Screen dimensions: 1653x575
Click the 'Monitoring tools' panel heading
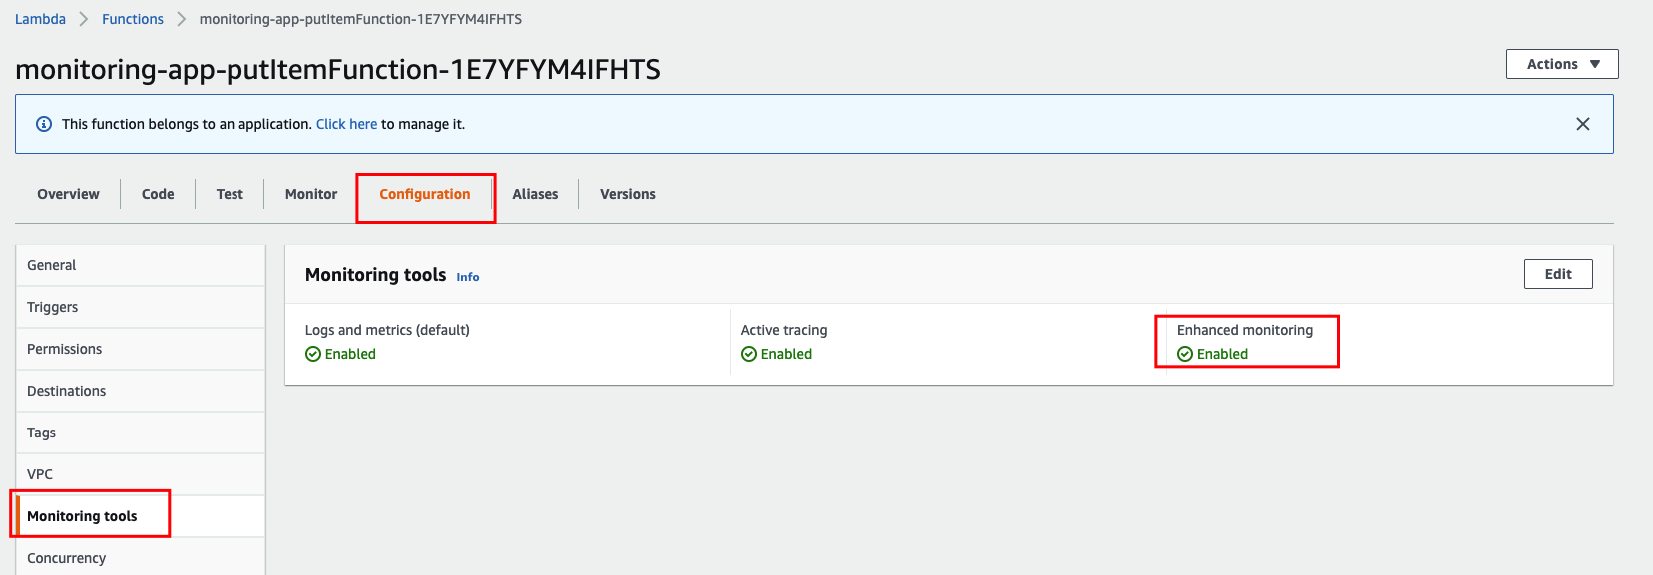(x=375, y=275)
